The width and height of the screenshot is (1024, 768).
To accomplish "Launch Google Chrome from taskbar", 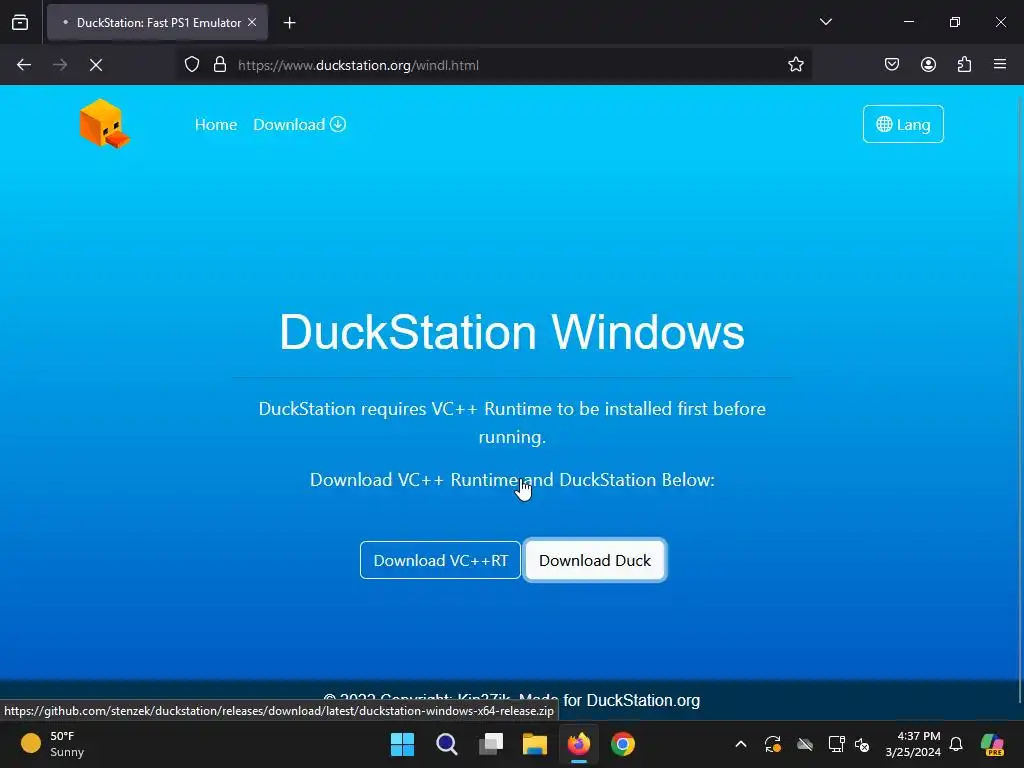I will [623, 744].
